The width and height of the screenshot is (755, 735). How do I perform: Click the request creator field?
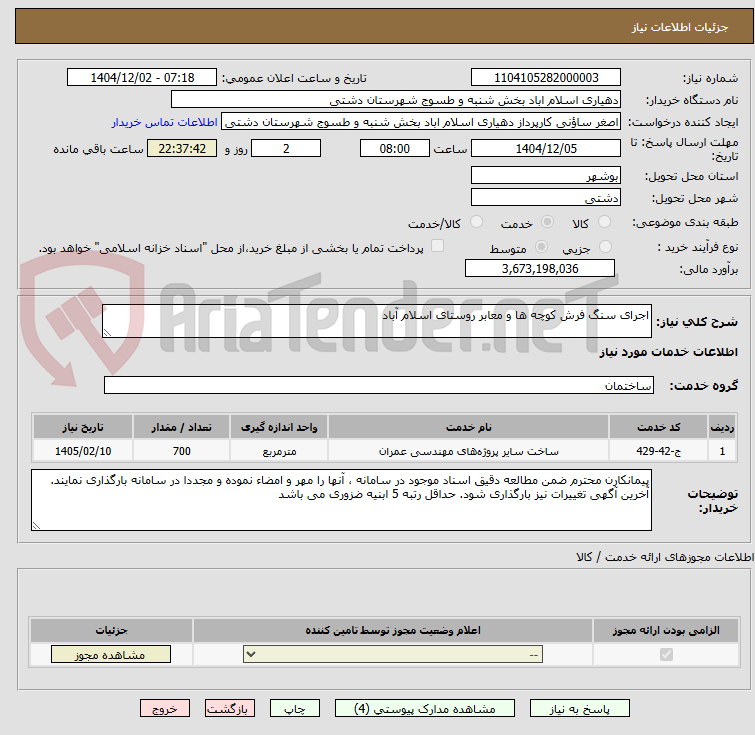click(x=421, y=122)
